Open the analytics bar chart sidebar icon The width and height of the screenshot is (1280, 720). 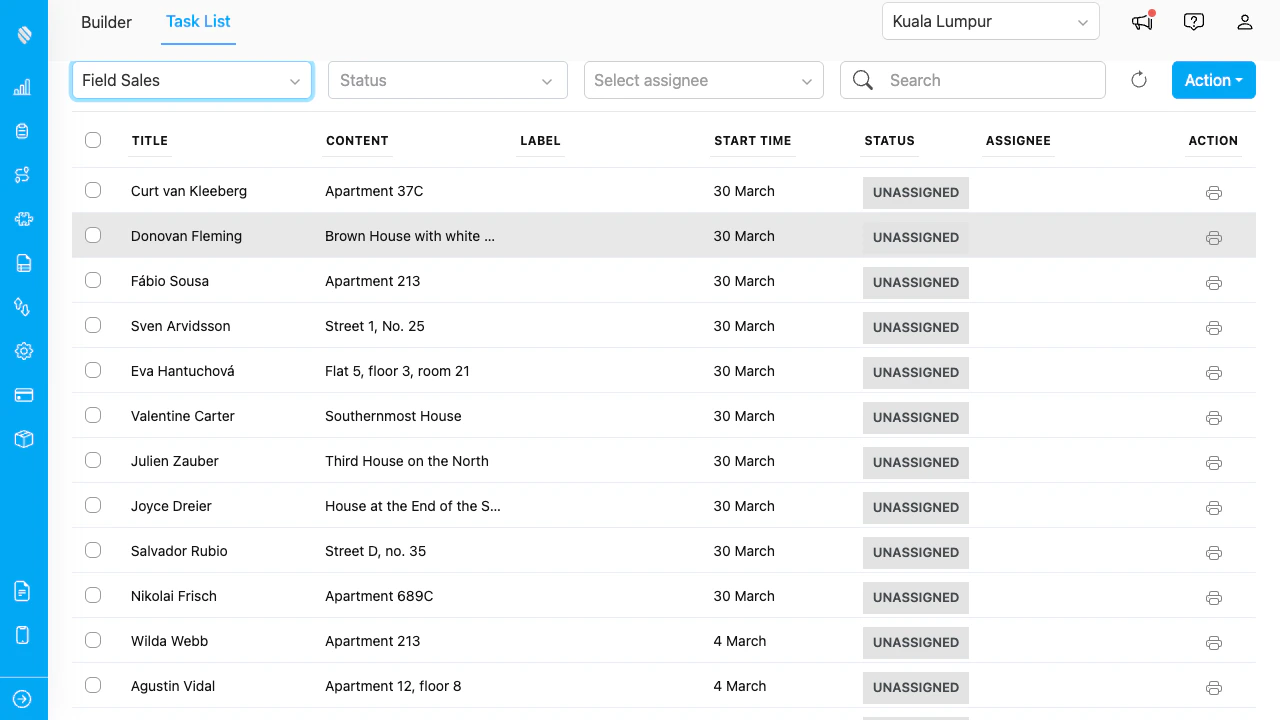pos(22,87)
